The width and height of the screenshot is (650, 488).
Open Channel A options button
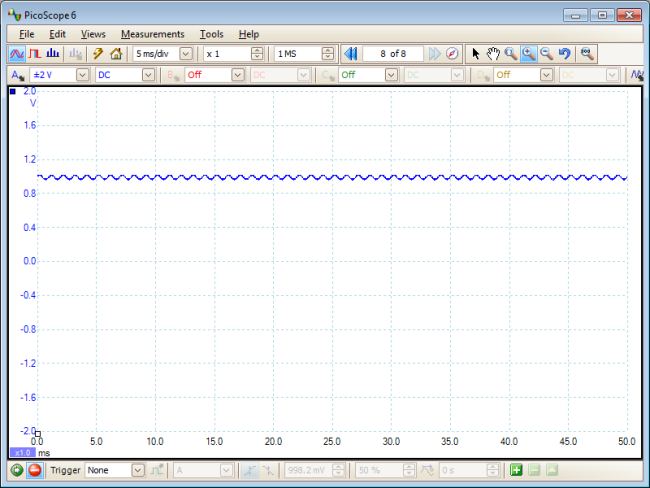[x=18, y=75]
